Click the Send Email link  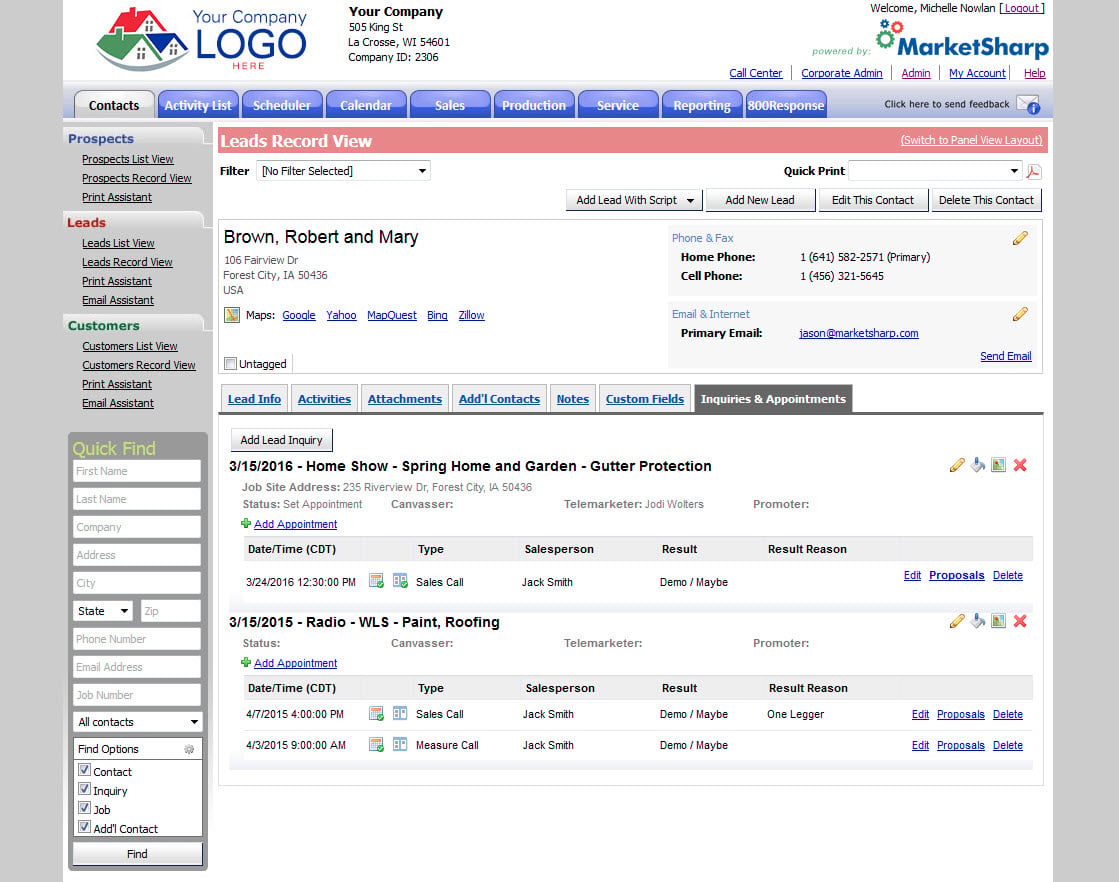coord(1006,356)
